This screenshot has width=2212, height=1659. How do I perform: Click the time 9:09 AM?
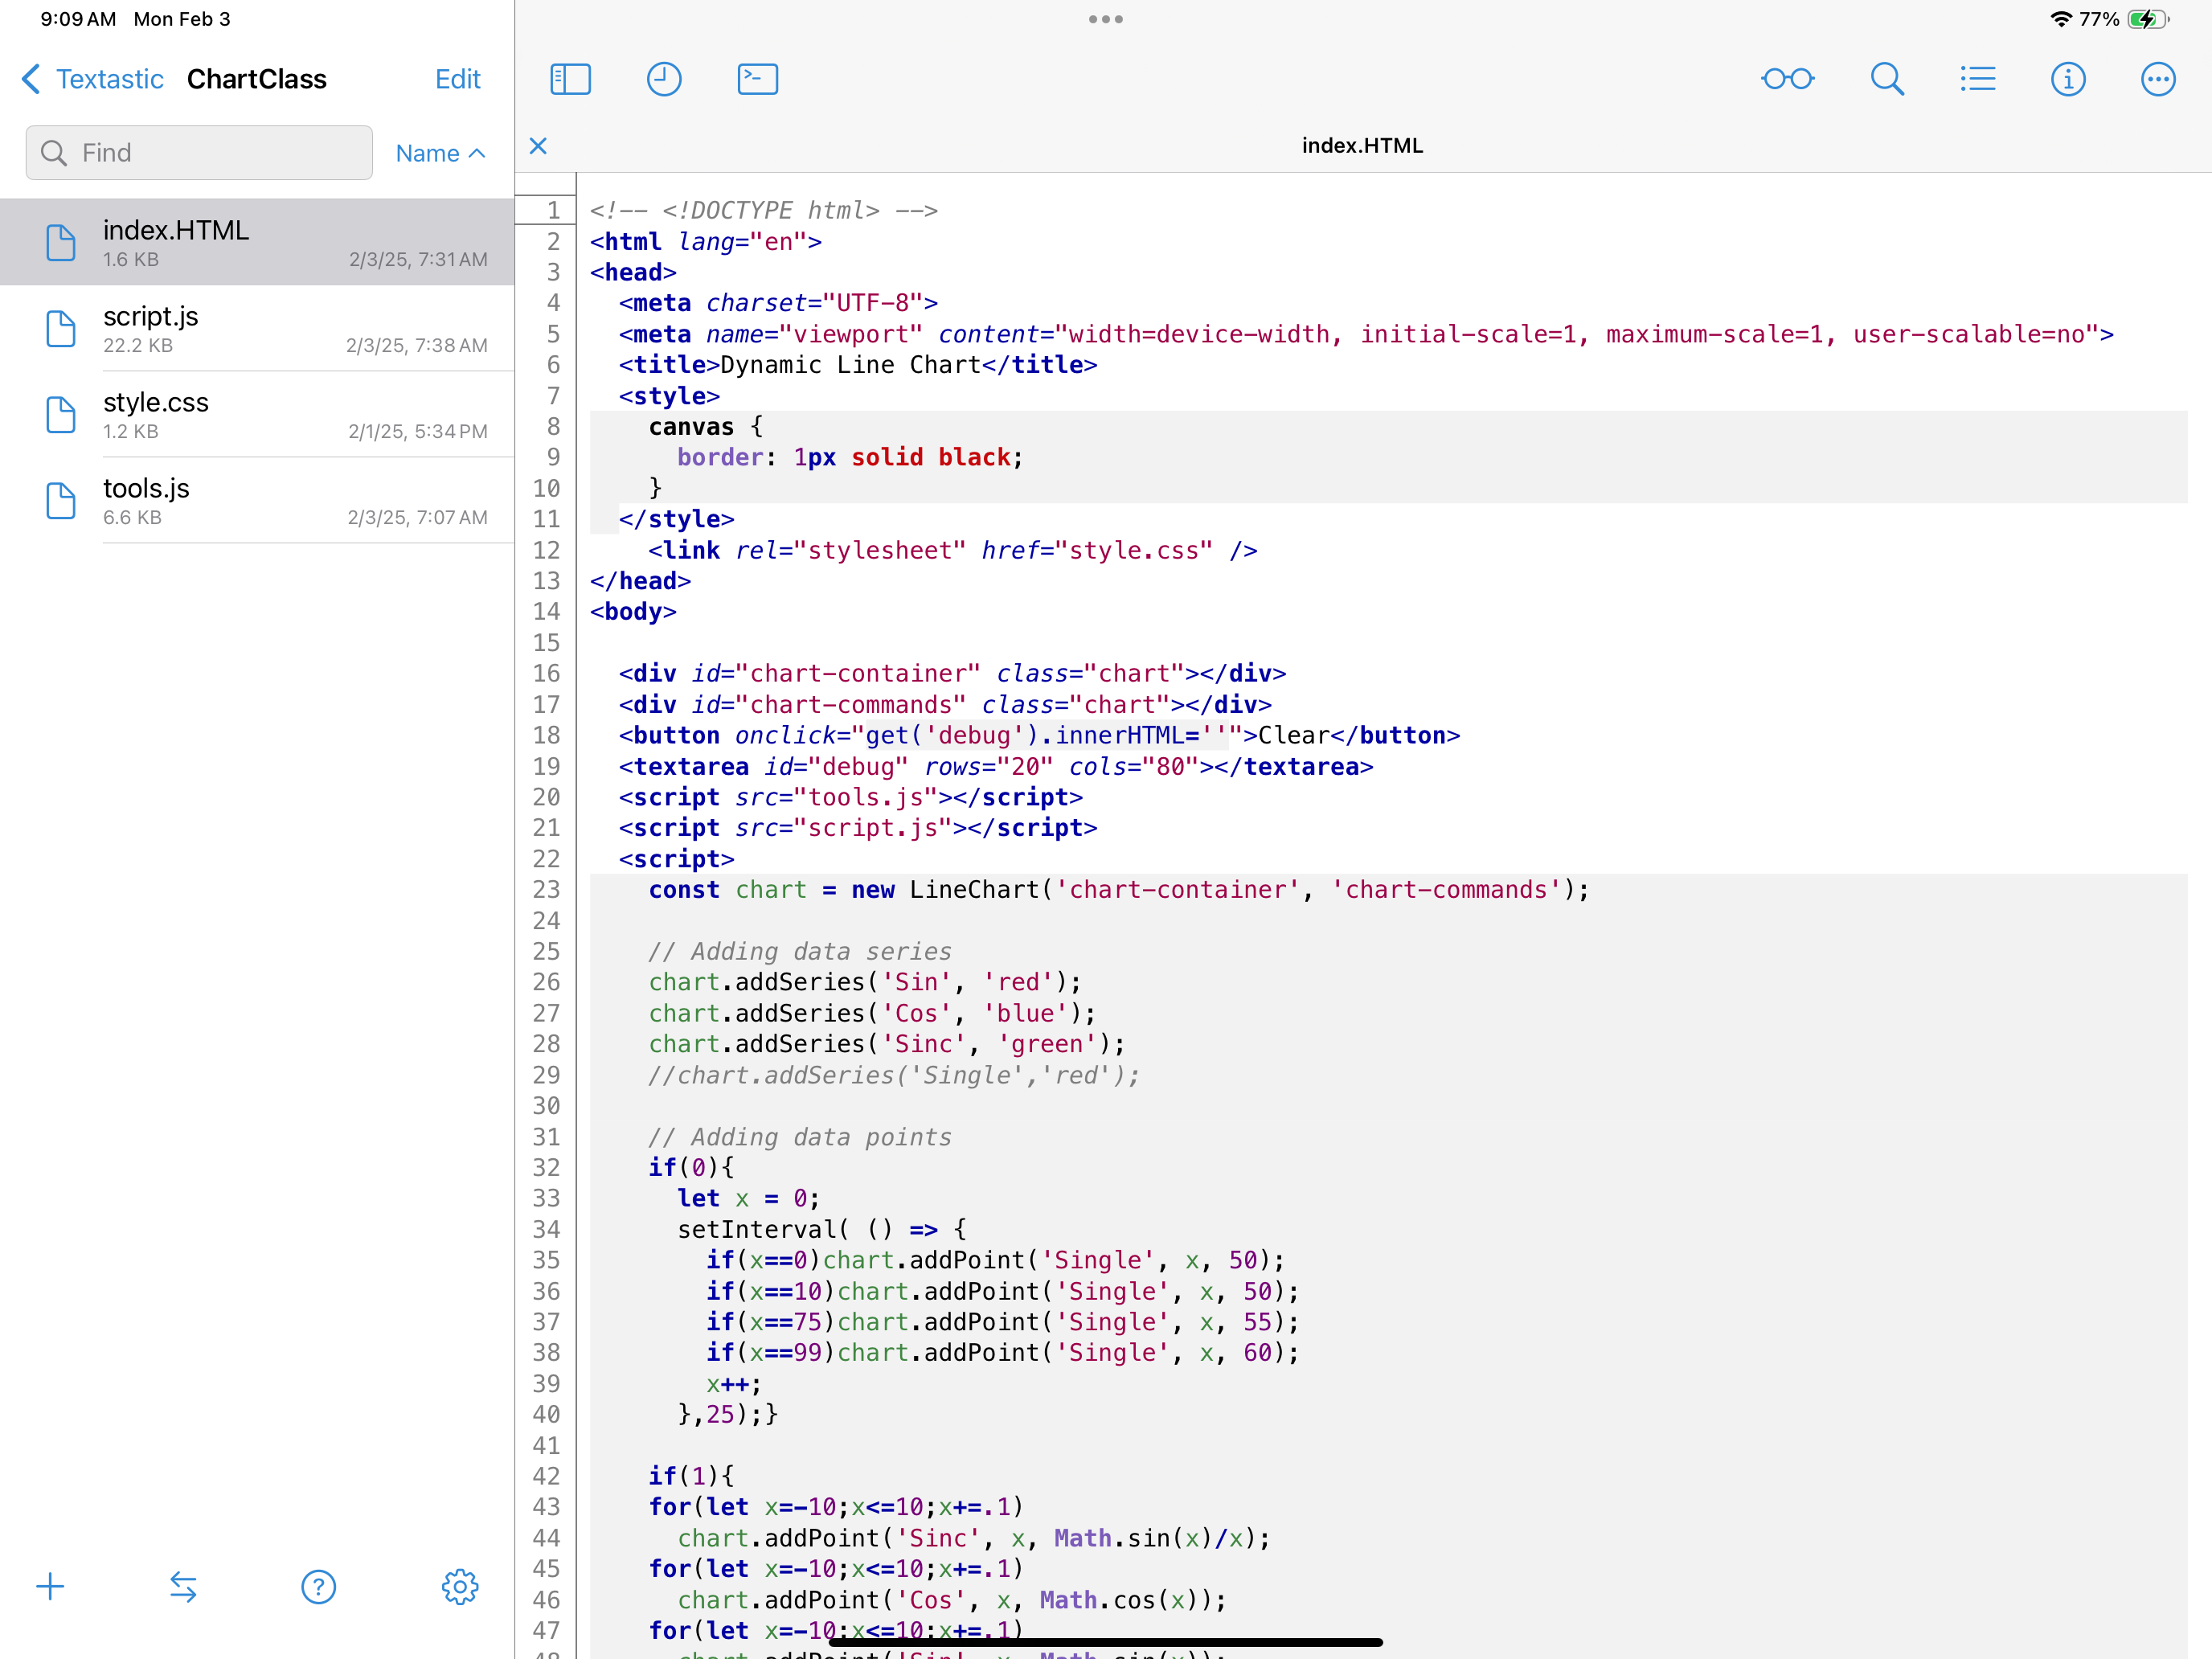[78, 19]
